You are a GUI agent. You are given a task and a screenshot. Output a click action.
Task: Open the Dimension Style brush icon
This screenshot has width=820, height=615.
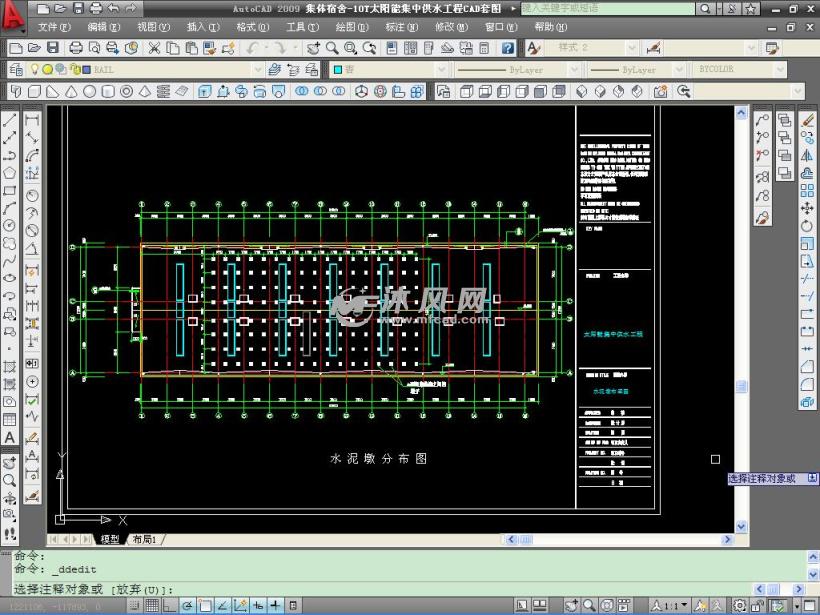point(654,49)
